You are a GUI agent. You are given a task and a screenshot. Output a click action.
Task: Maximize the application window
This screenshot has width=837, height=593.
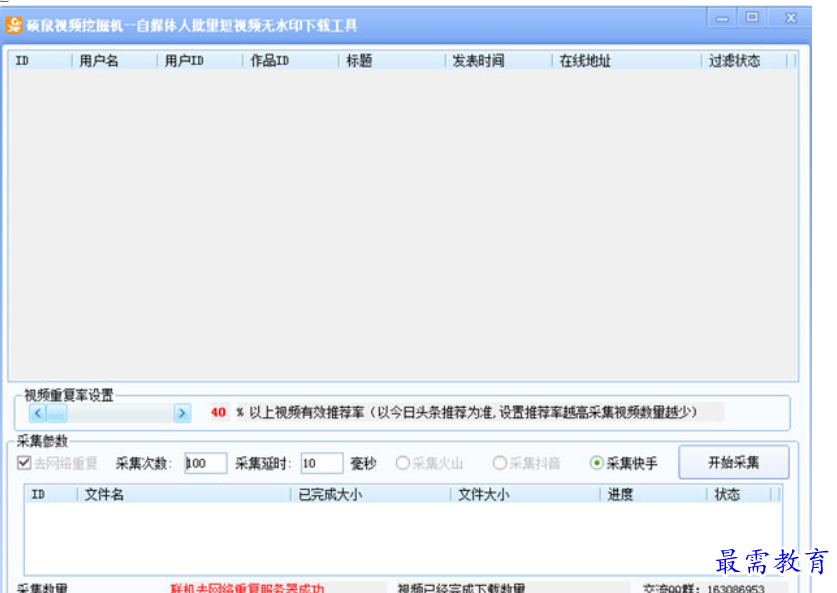tap(752, 18)
